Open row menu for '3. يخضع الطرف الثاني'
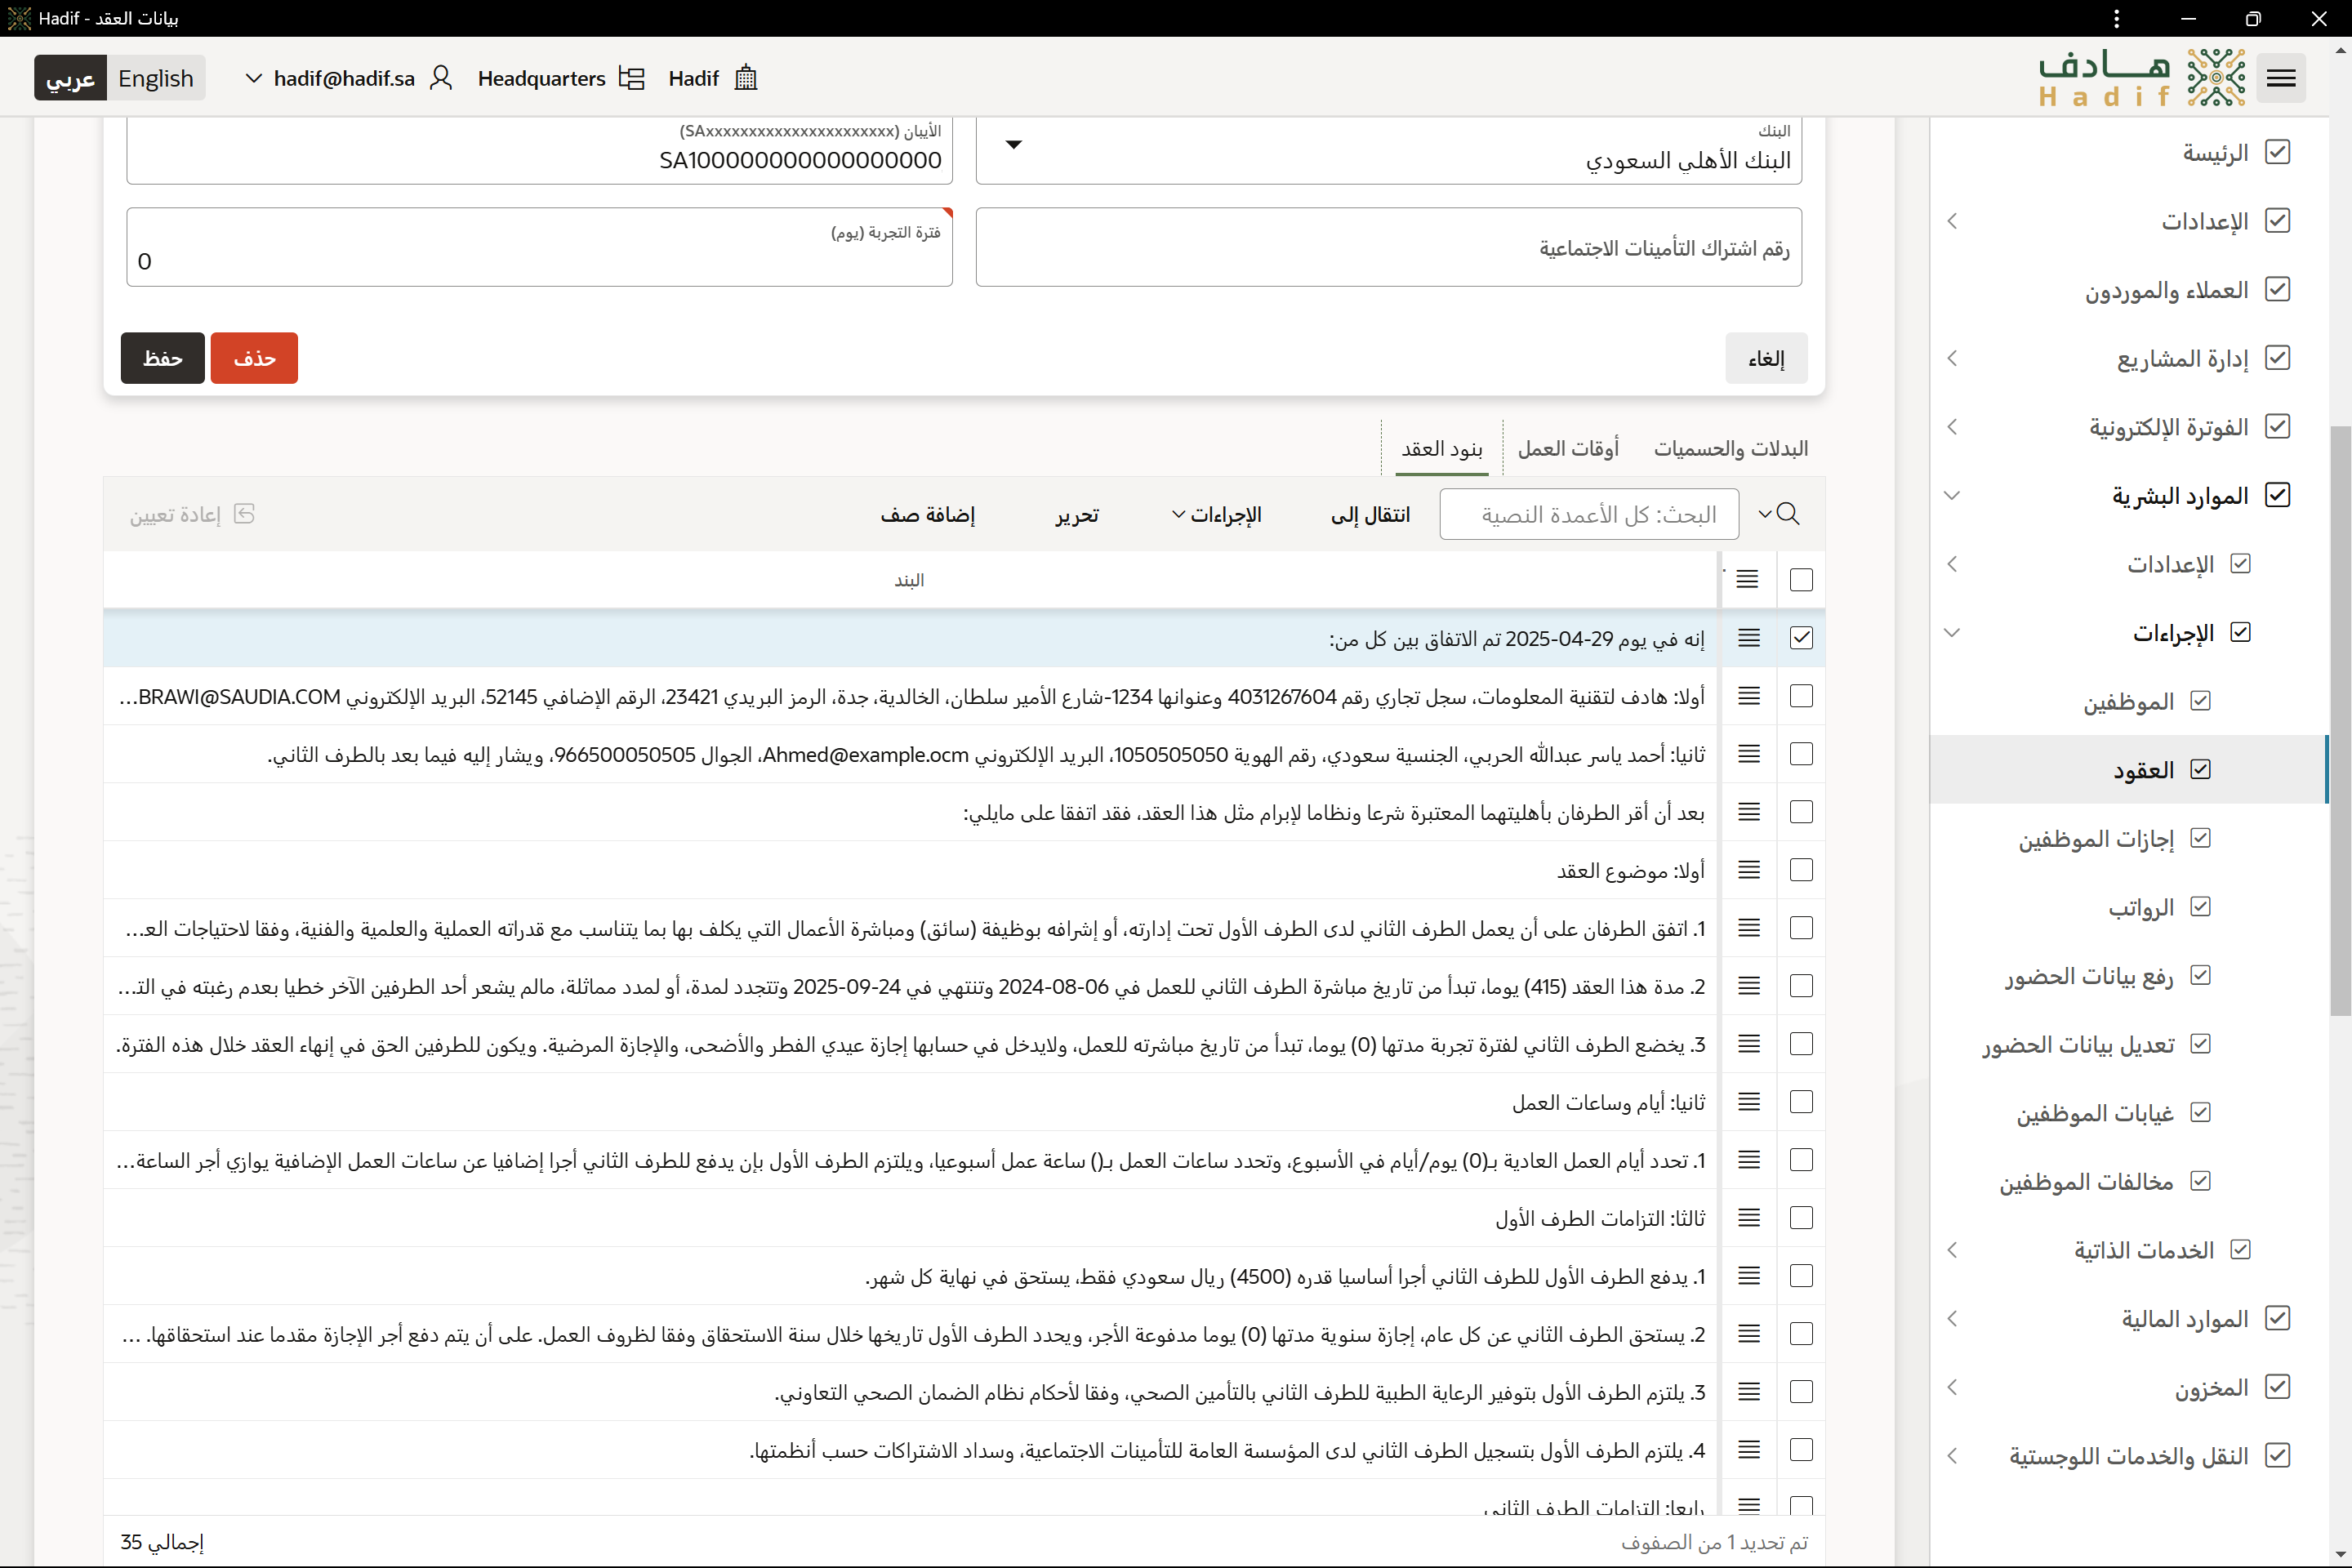Image resolution: width=2352 pixels, height=1568 pixels. click(1749, 1044)
